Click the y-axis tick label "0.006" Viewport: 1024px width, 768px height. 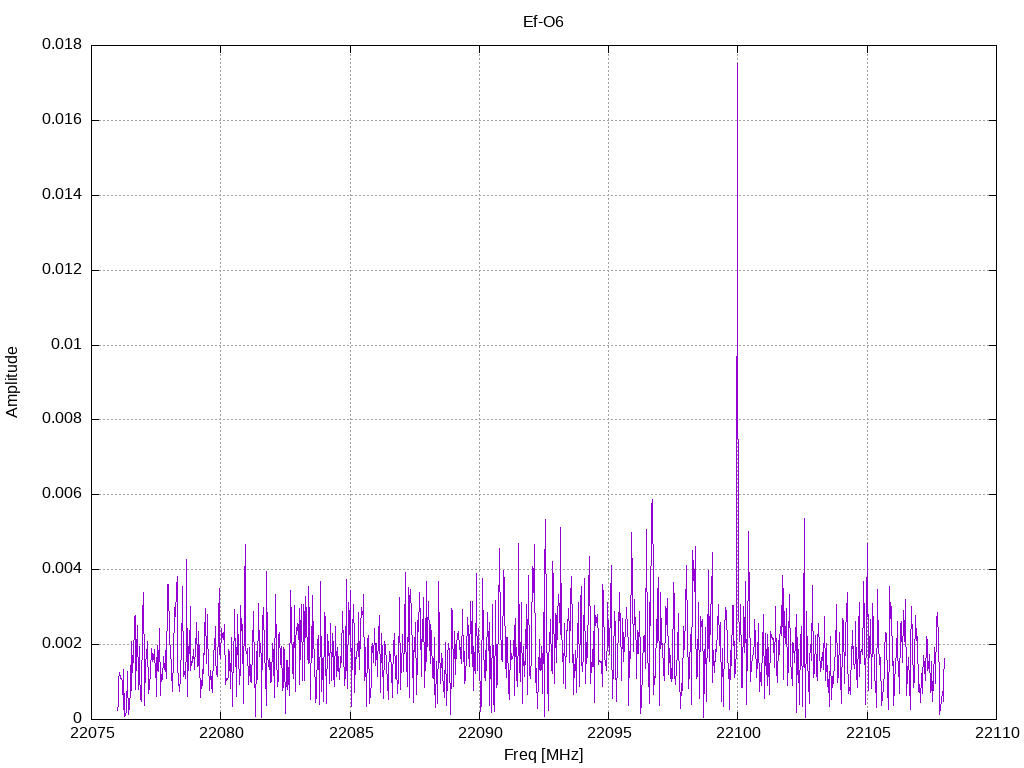(62, 494)
